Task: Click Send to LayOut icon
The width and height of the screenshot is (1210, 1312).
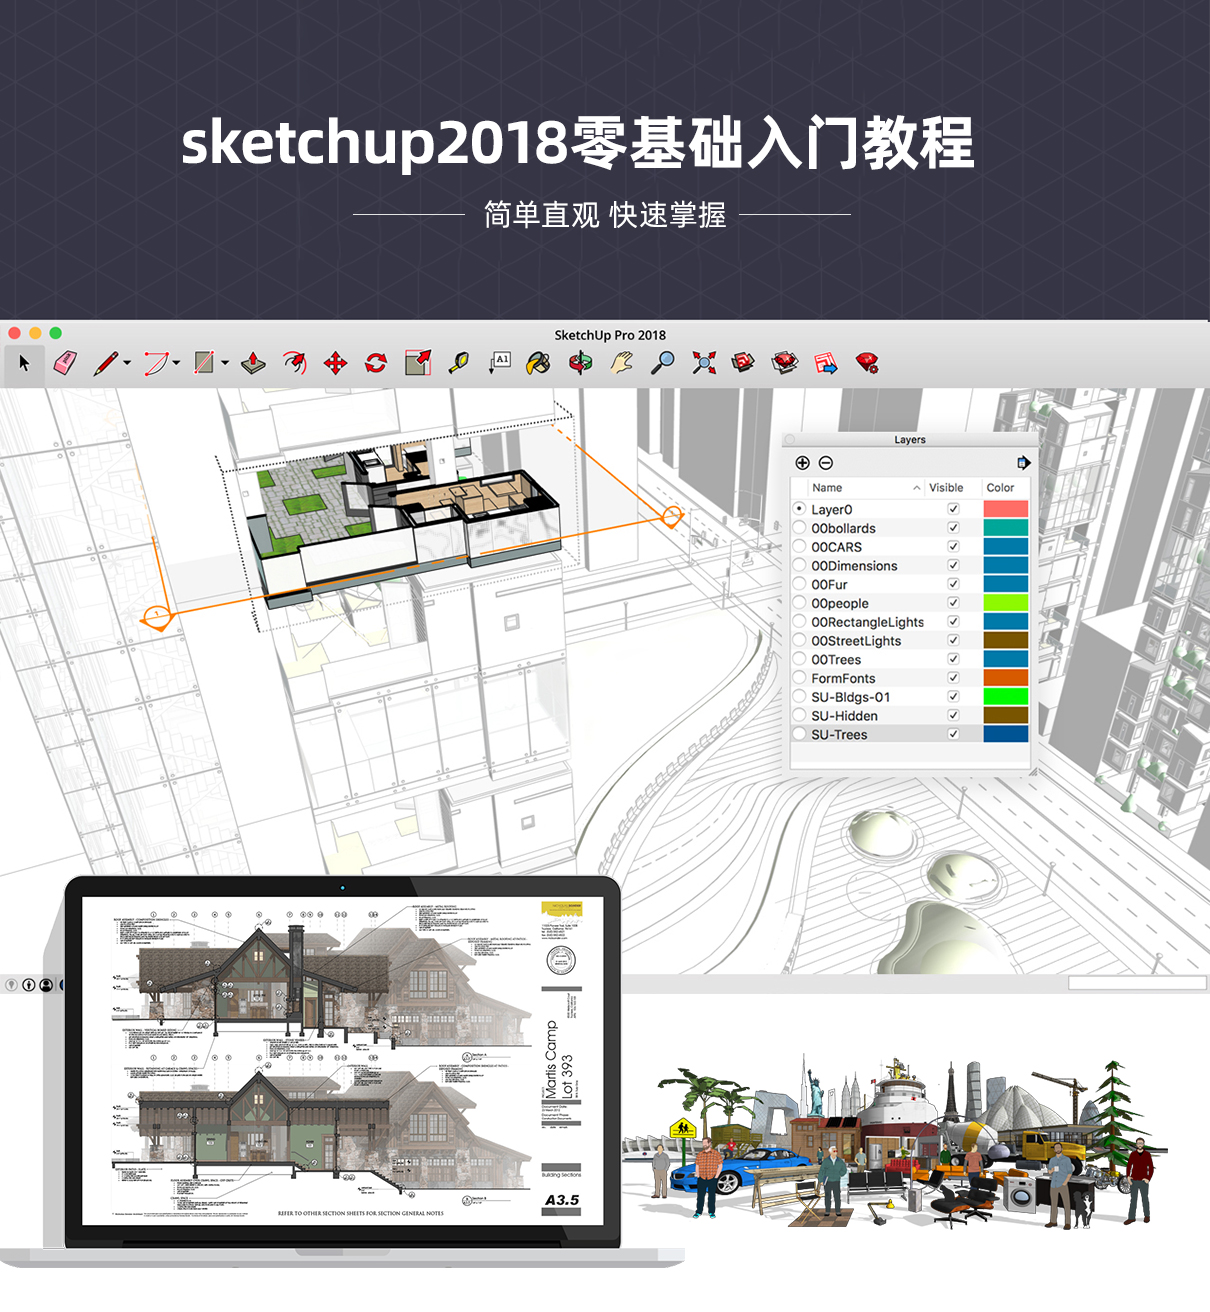Action: [826, 363]
